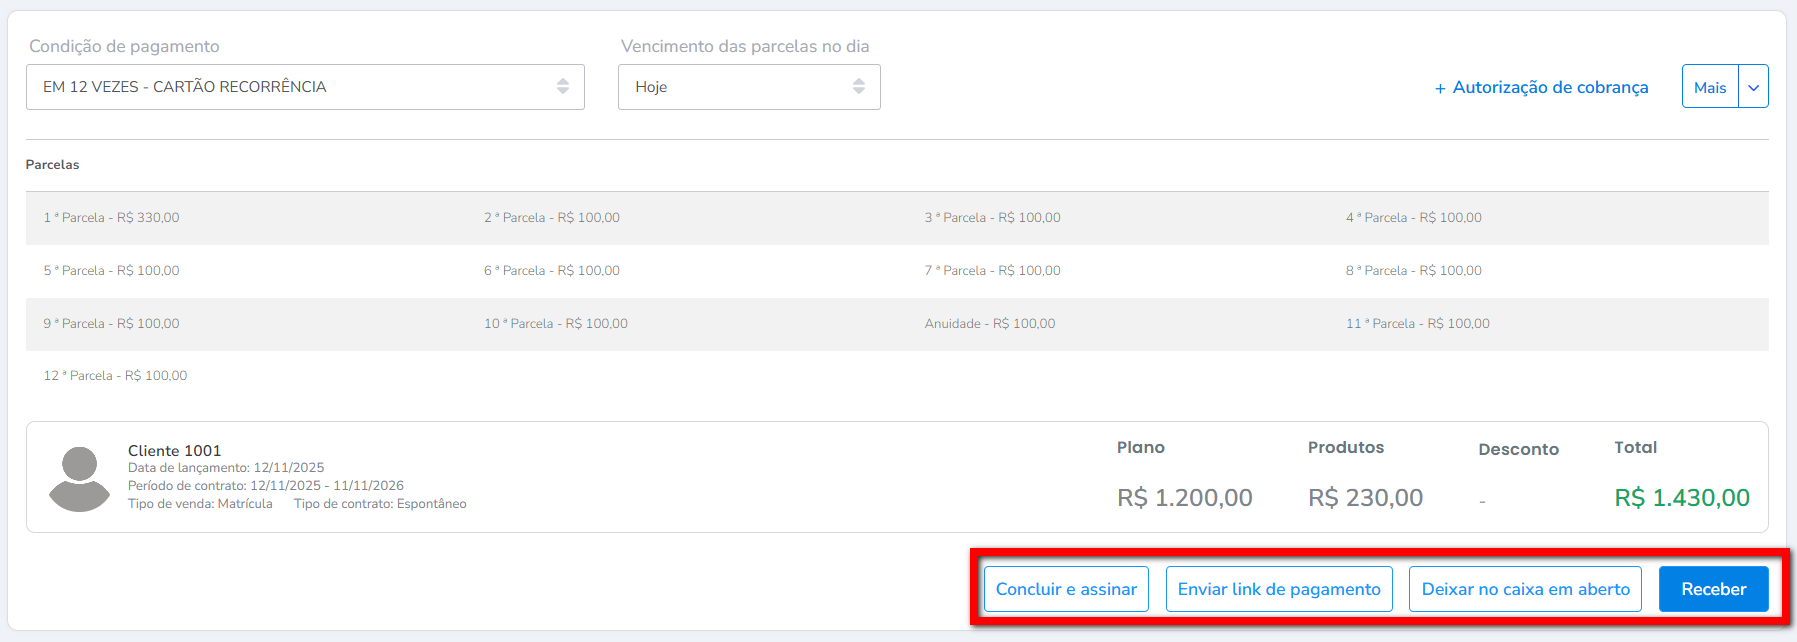
Task: Open the Vencimento das parcelas dropdown
Action: [x=749, y=87]
